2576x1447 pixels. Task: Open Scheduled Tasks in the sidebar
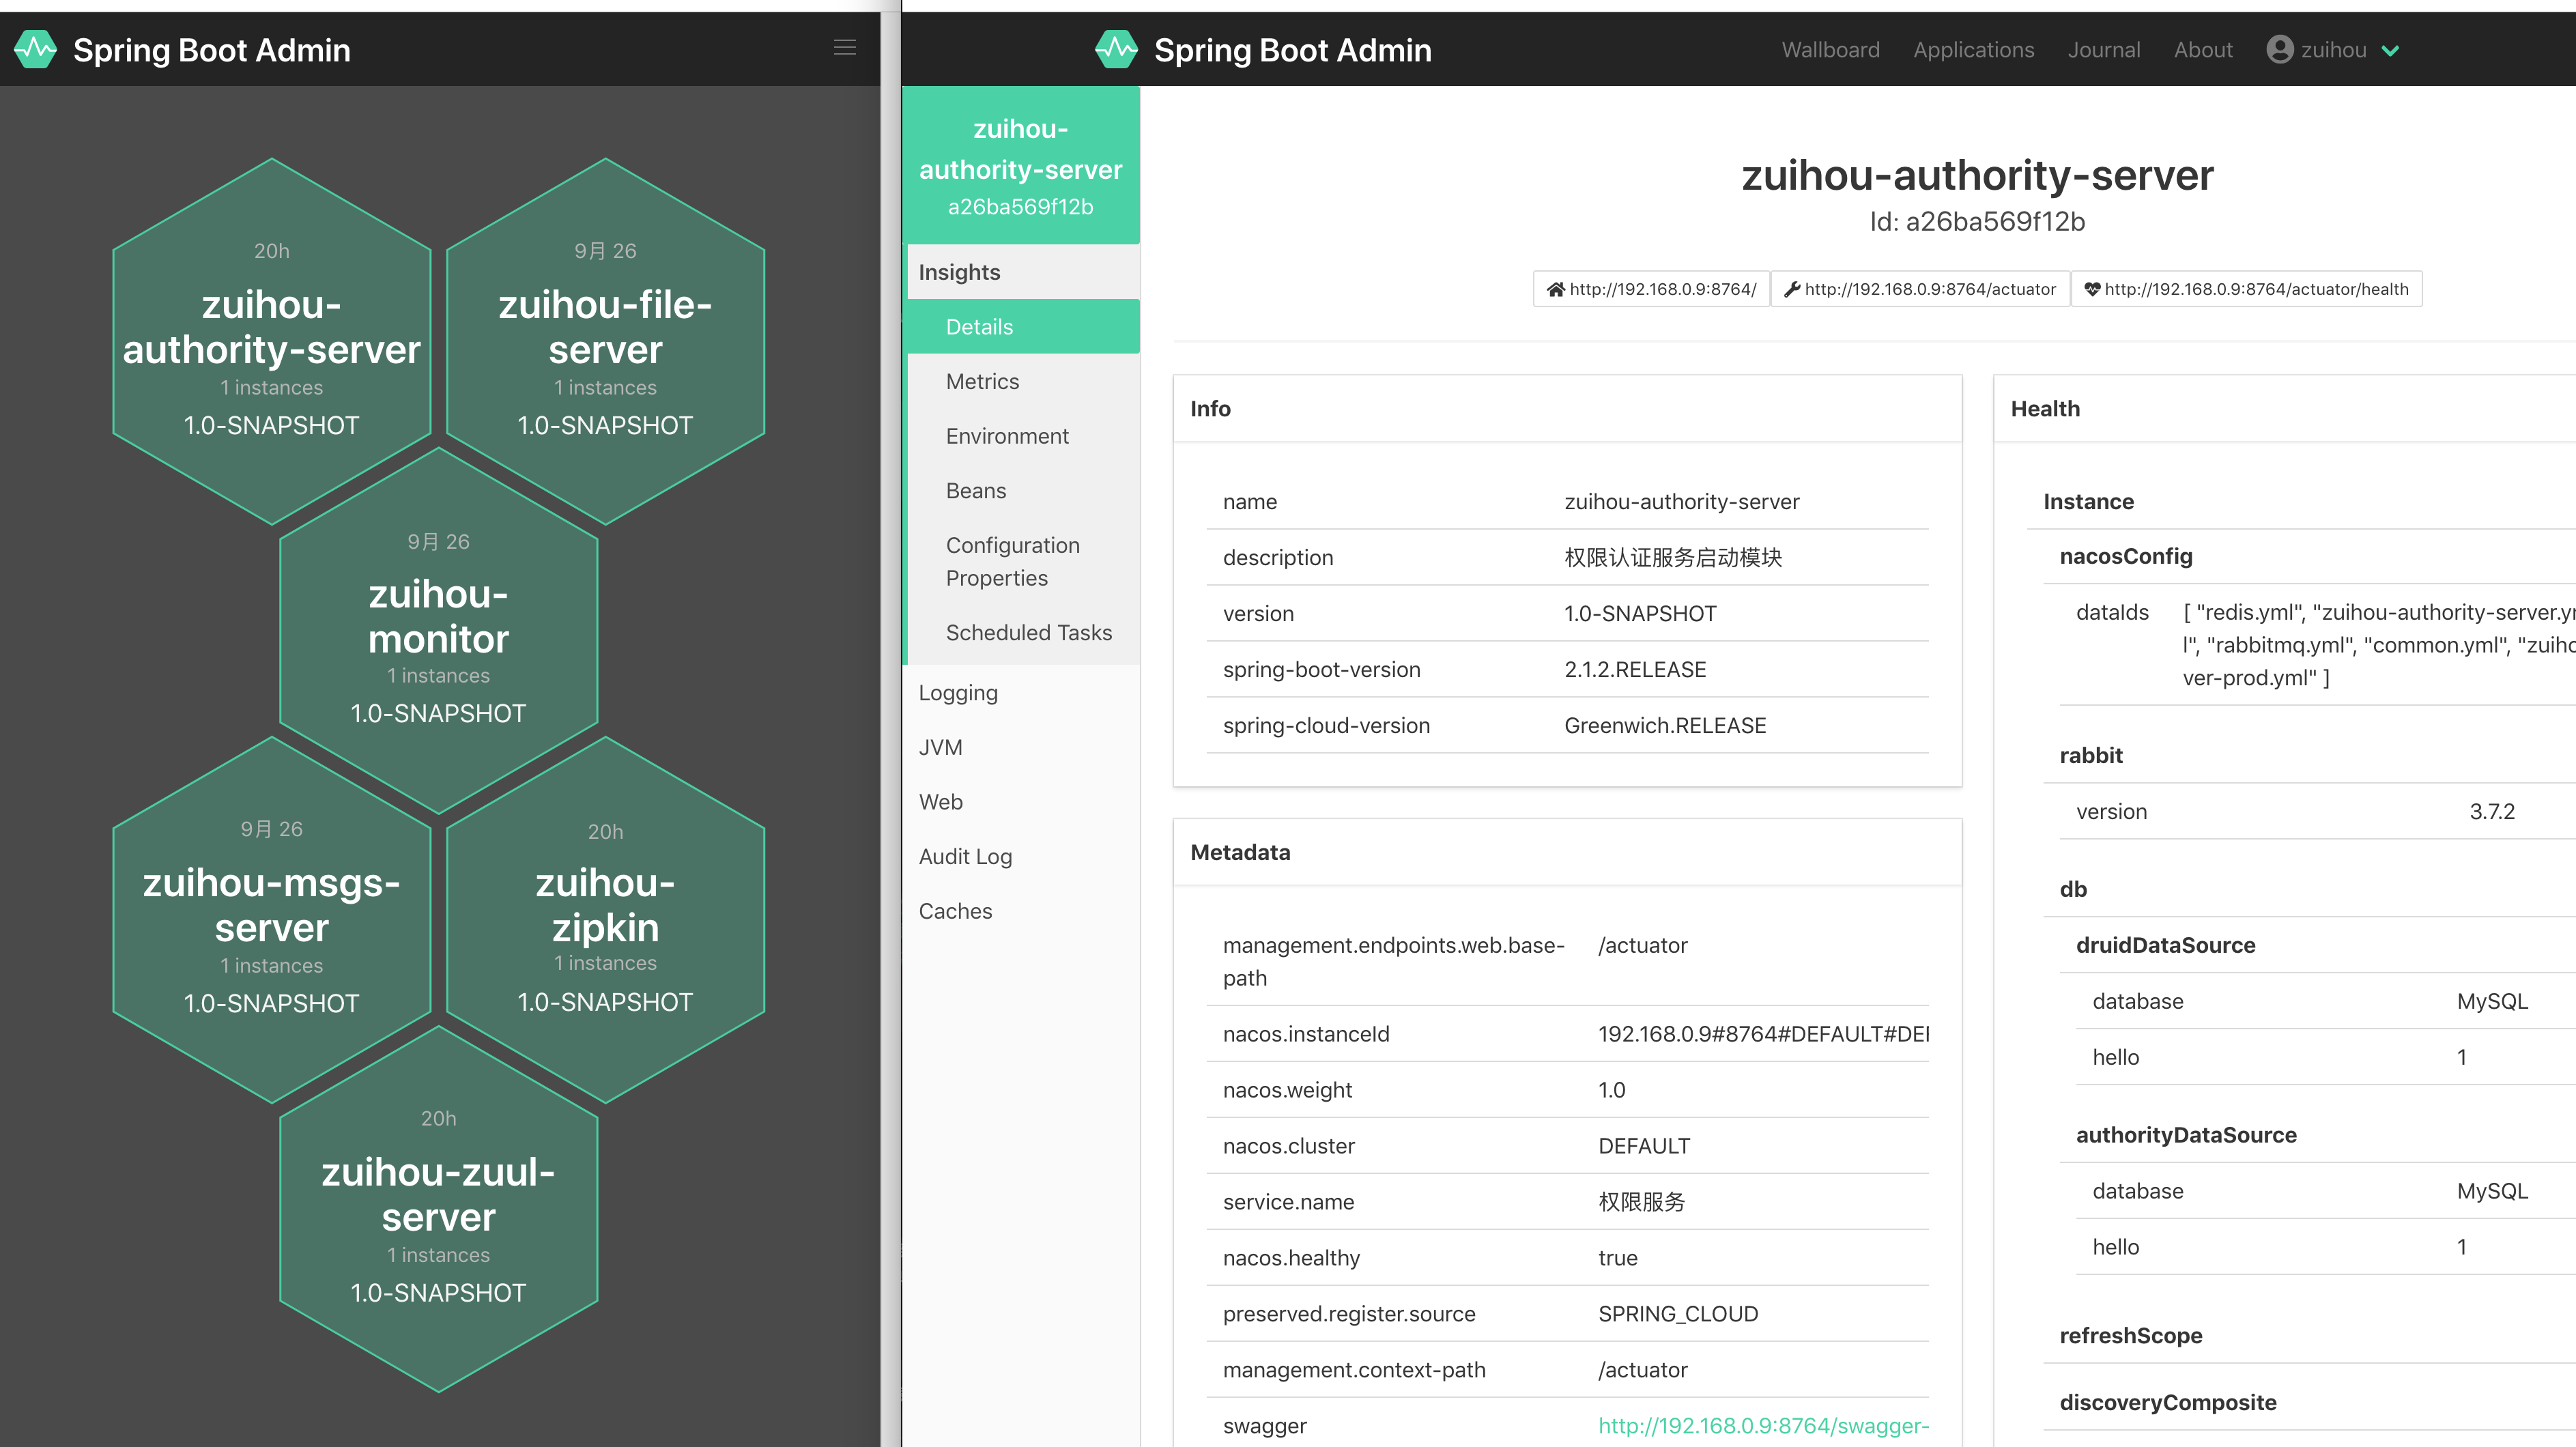[x=1028, y=632]
